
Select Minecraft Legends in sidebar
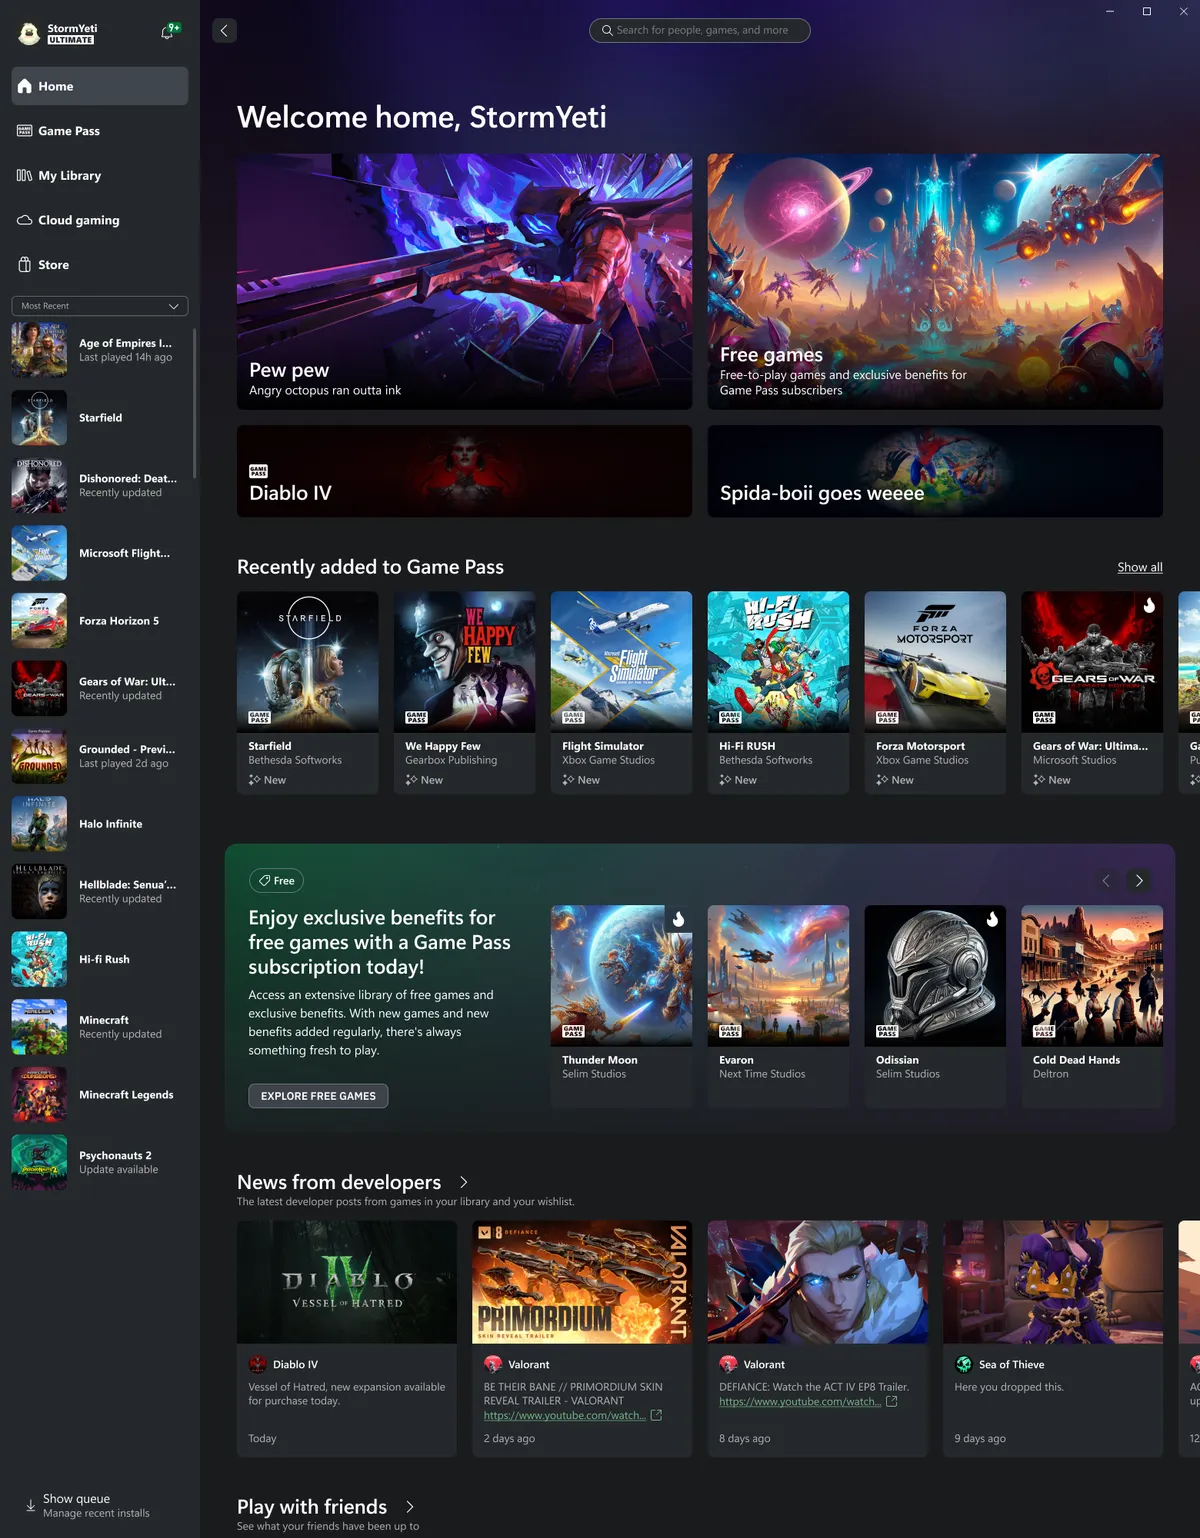click(99, 1095)
